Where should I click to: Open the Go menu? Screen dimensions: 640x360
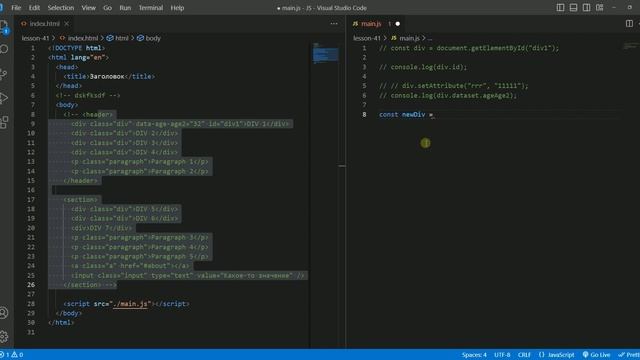(x=107, y=8)
